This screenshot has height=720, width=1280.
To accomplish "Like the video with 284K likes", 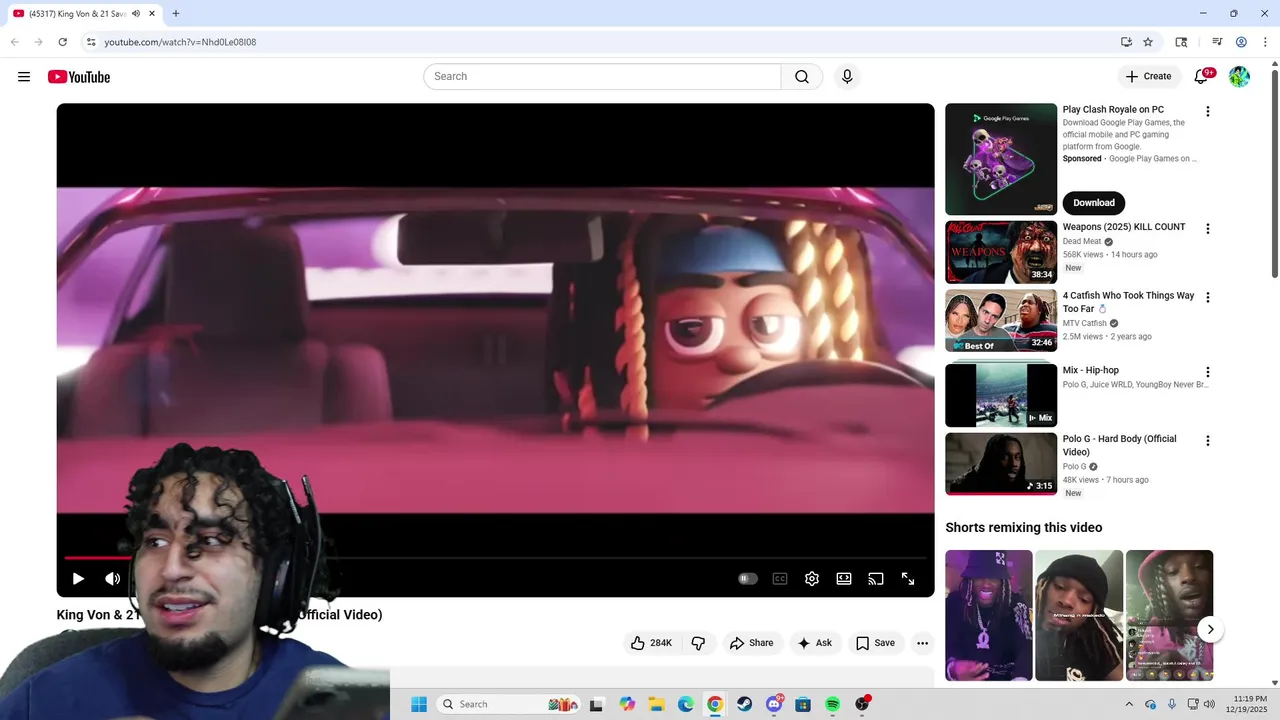I will [x=651, y=643].
